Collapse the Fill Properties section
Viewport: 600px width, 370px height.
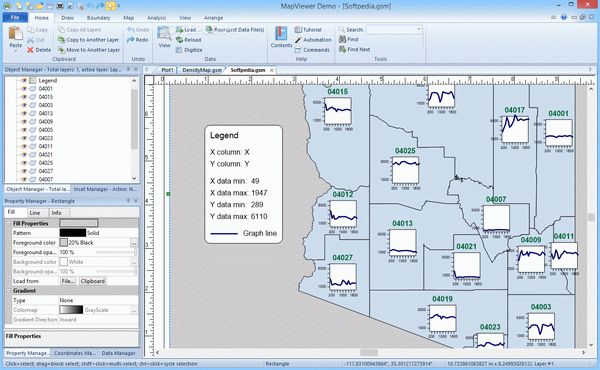8,223
